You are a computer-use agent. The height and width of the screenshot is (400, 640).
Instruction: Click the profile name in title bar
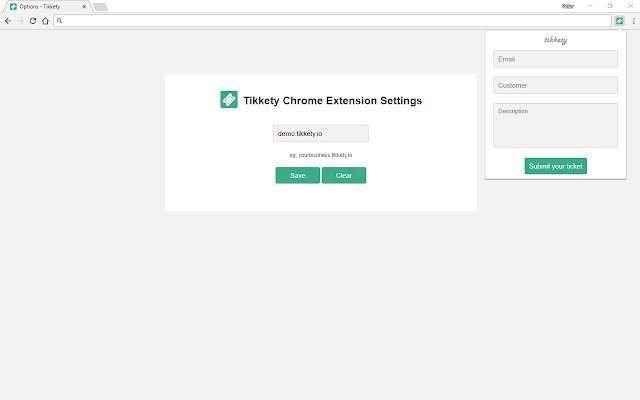point(568,6)
